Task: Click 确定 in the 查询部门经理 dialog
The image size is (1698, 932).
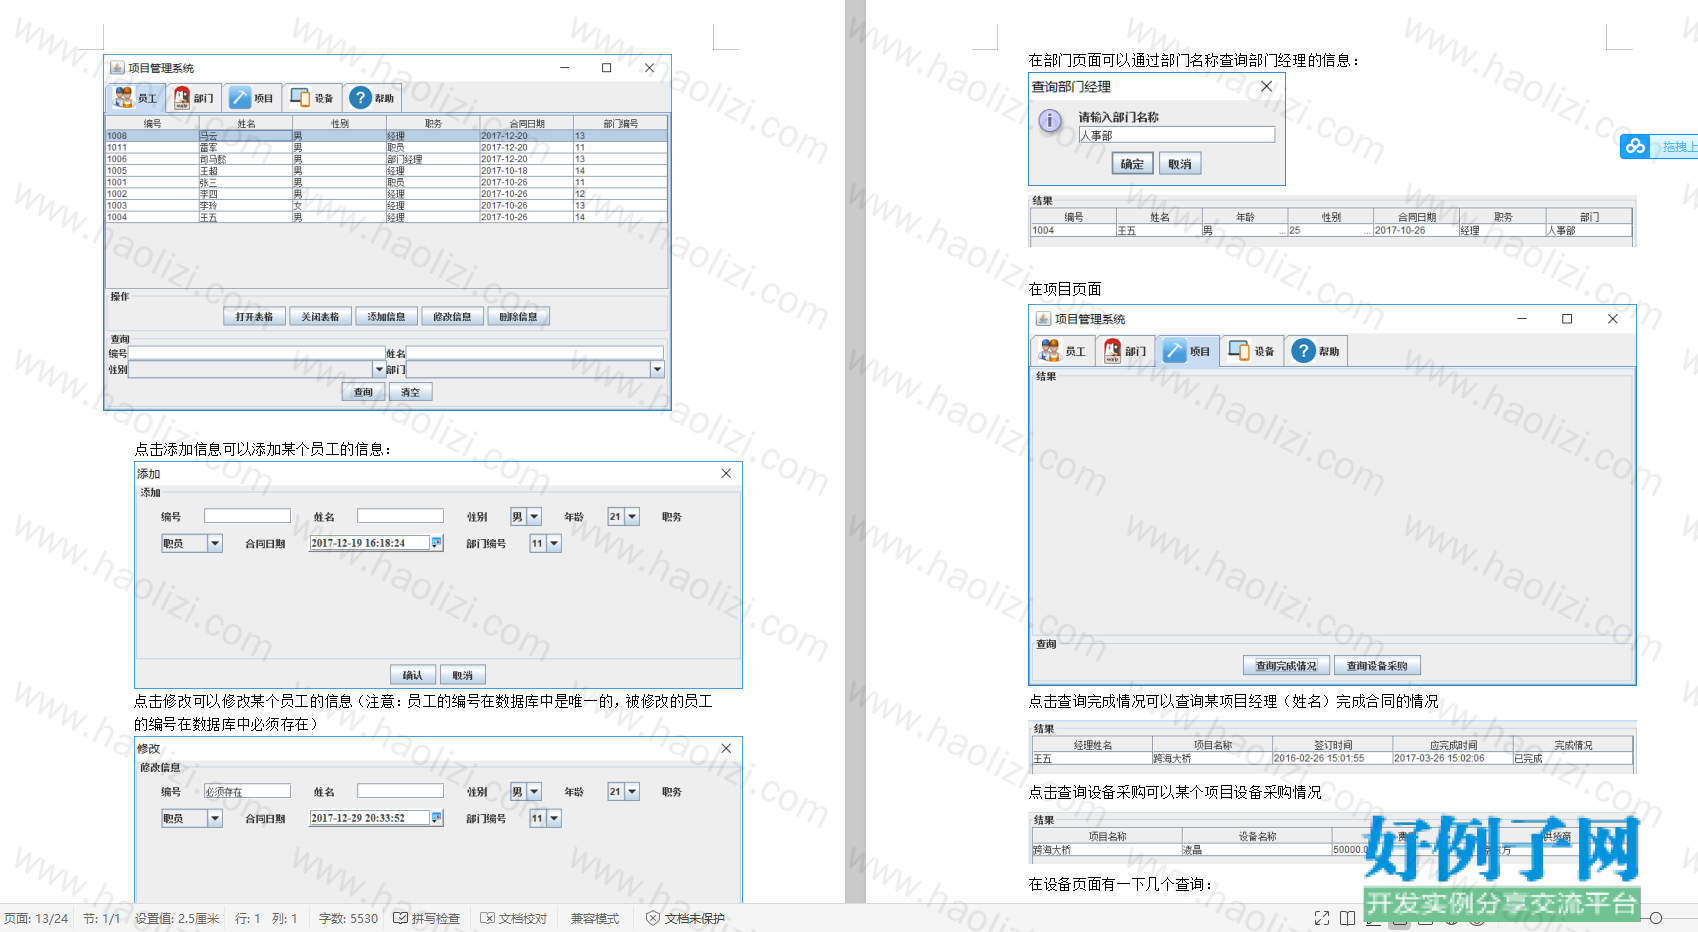Action: [1132, 164]
